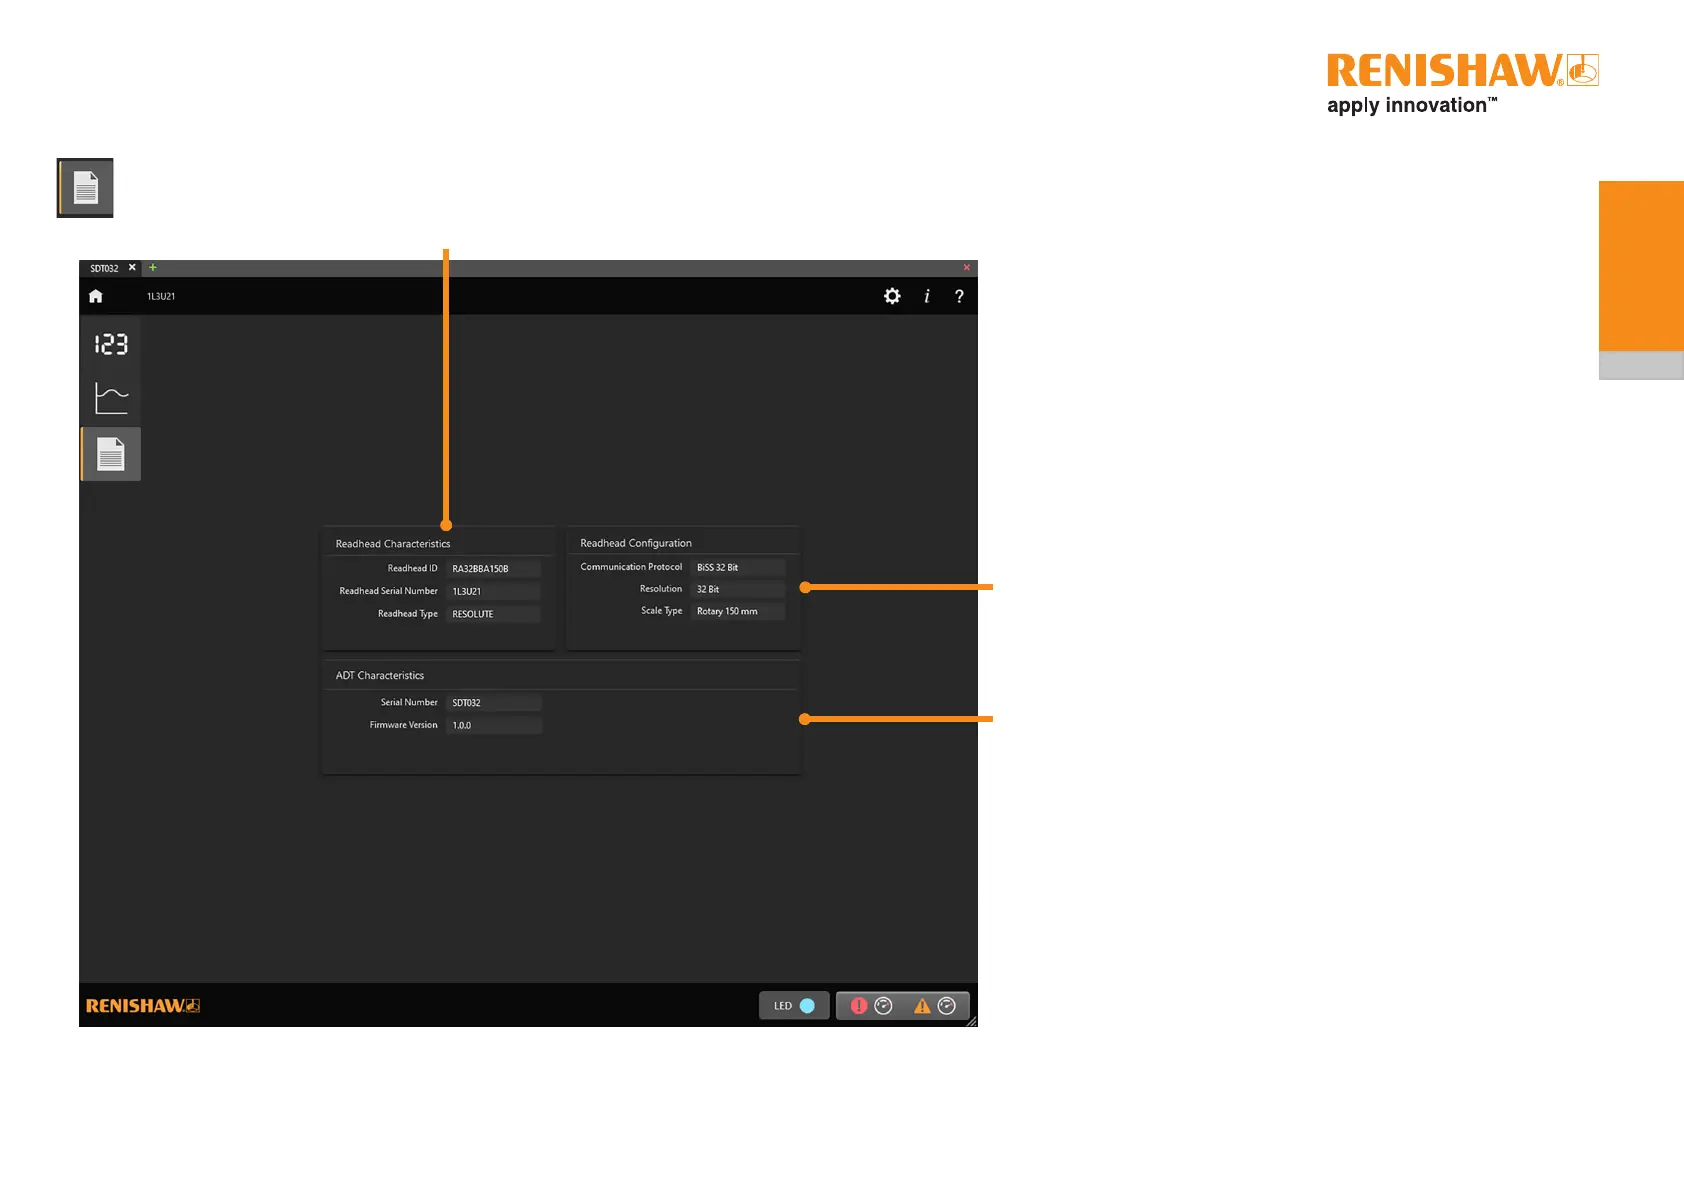Viewport: 1684px width, 1191px height.
Task: Click the ADT Characteristics heading
Action: pos(380,676)
